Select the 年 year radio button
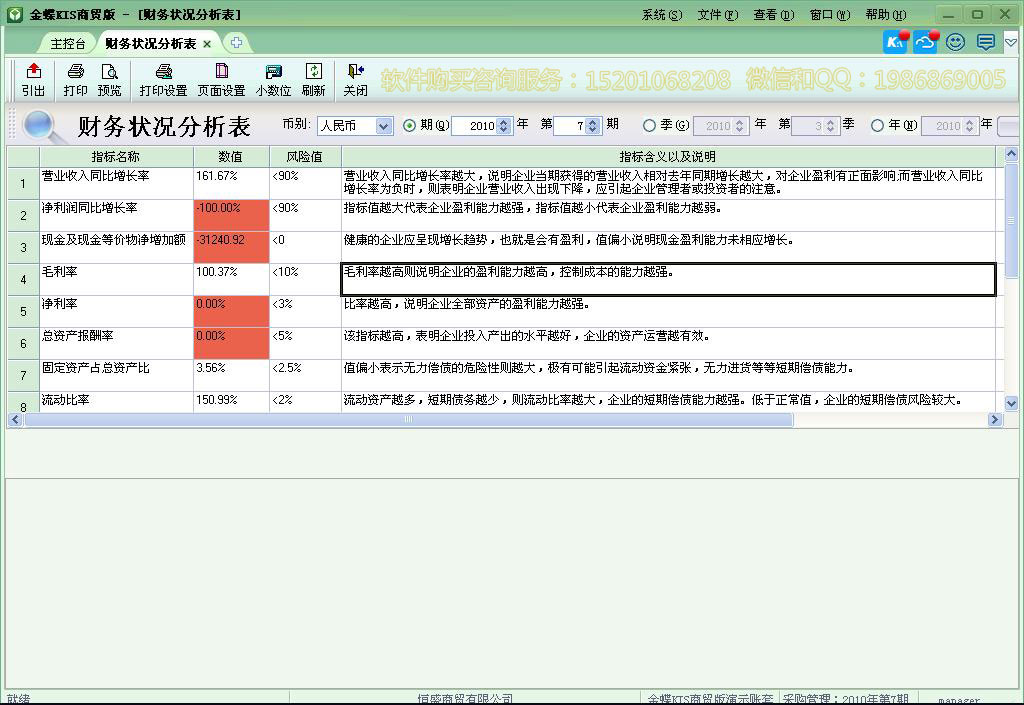The width and height of the screenshot is (1024, 705). point(878,126)
